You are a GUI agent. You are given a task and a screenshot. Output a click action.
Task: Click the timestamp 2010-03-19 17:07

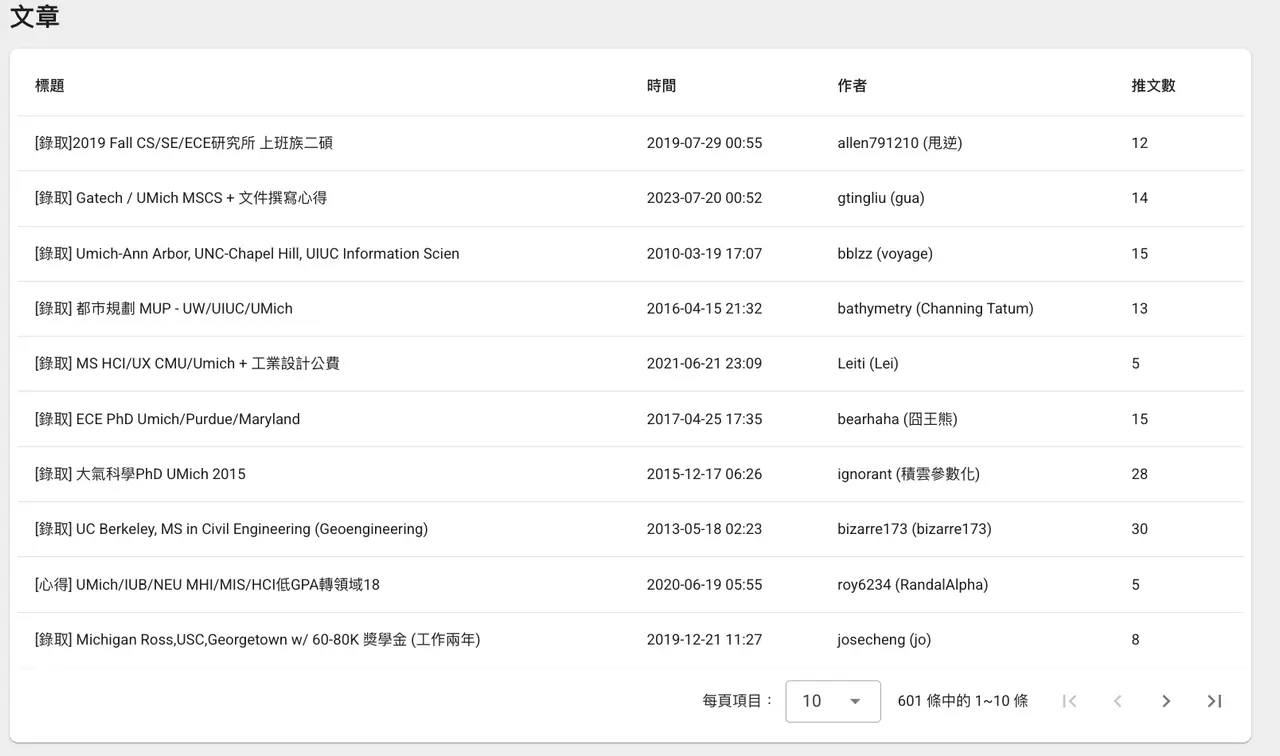704,254
